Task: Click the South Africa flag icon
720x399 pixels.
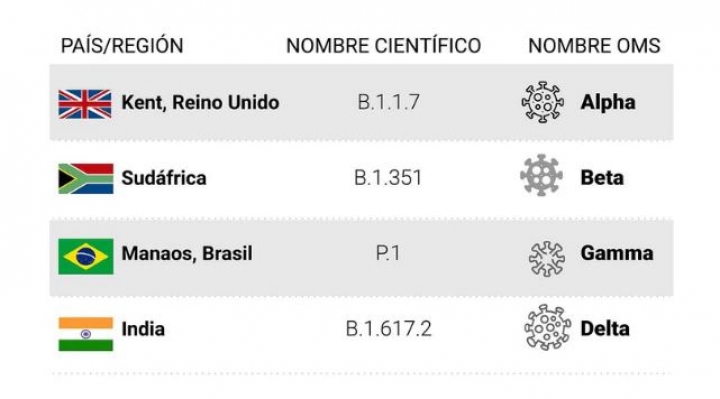Action: pos(86,179)
